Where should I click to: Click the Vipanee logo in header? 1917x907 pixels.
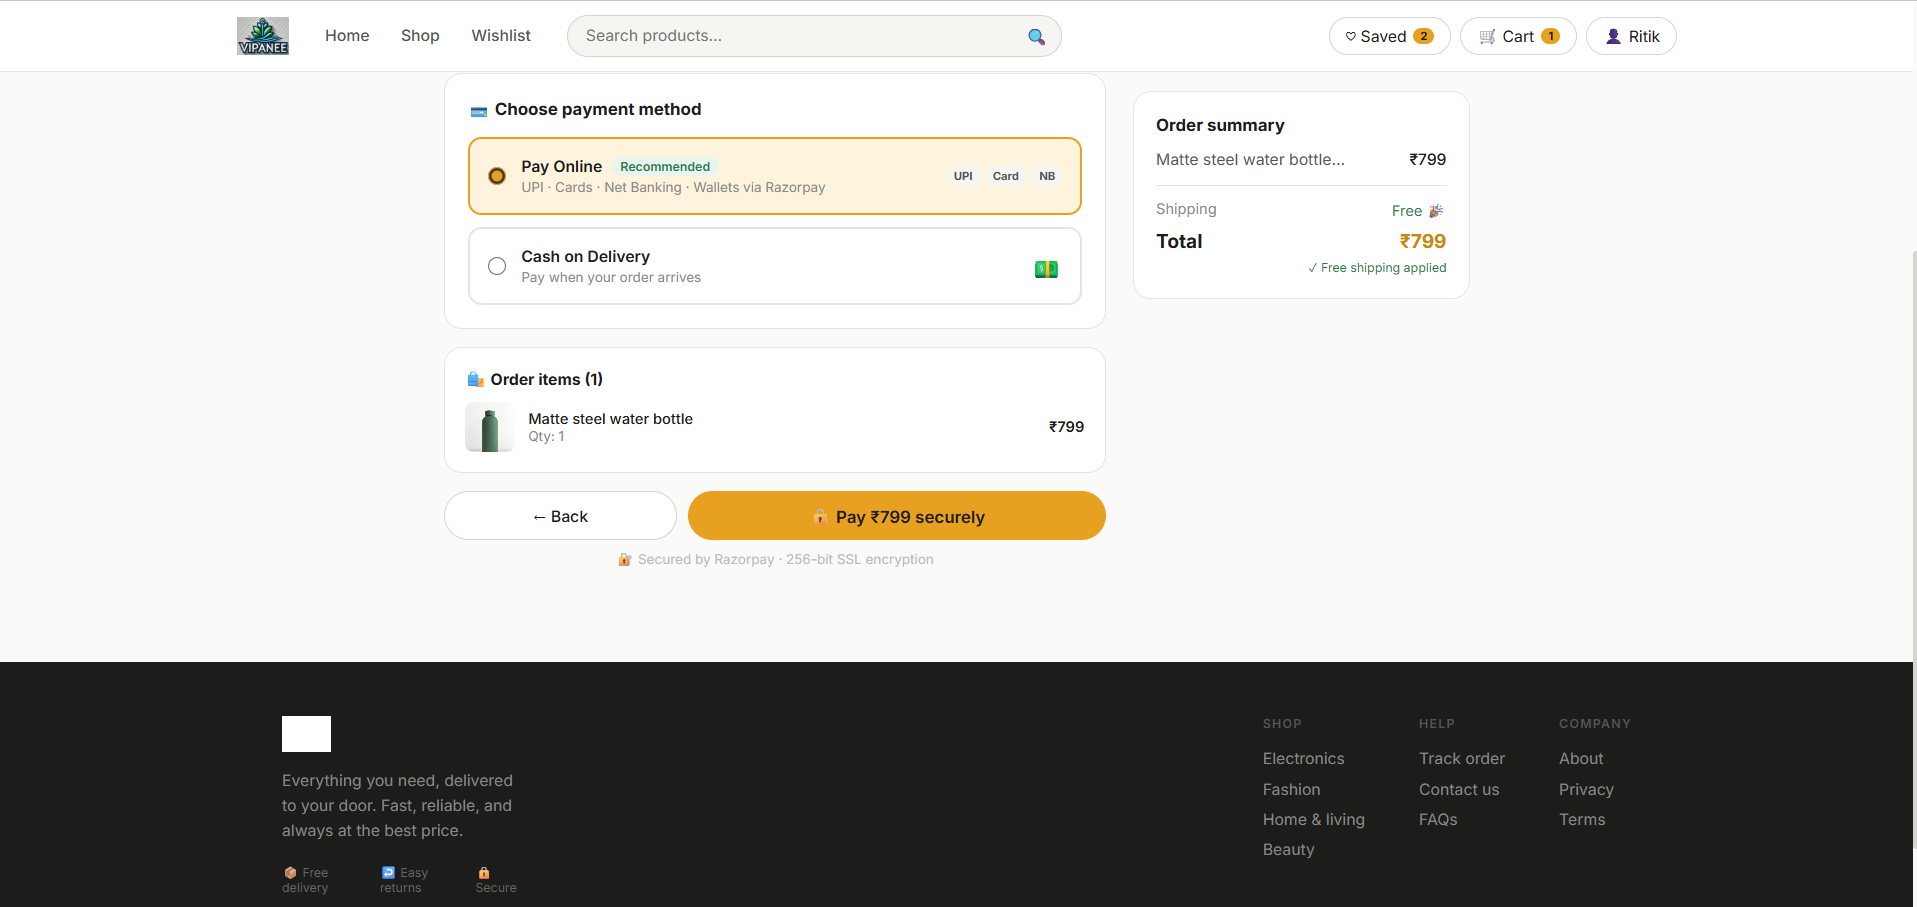263,36
